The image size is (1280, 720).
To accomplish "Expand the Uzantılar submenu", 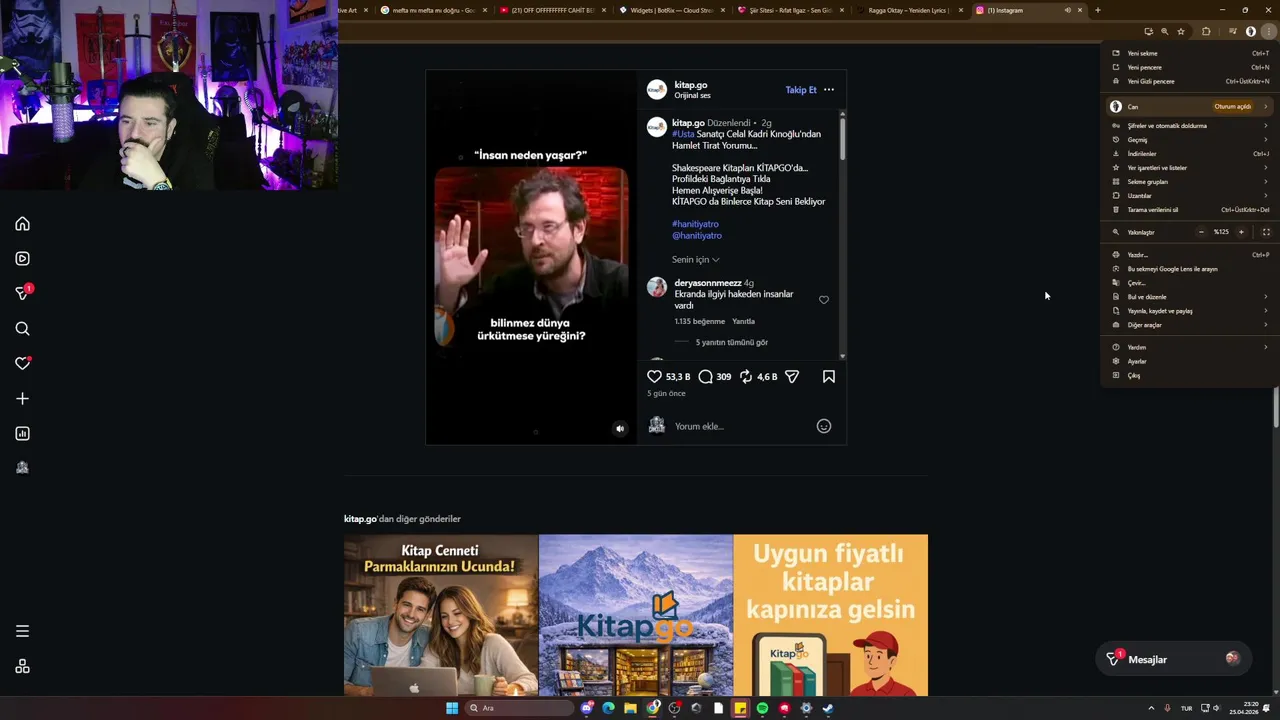I will (x=1190, y=196).
